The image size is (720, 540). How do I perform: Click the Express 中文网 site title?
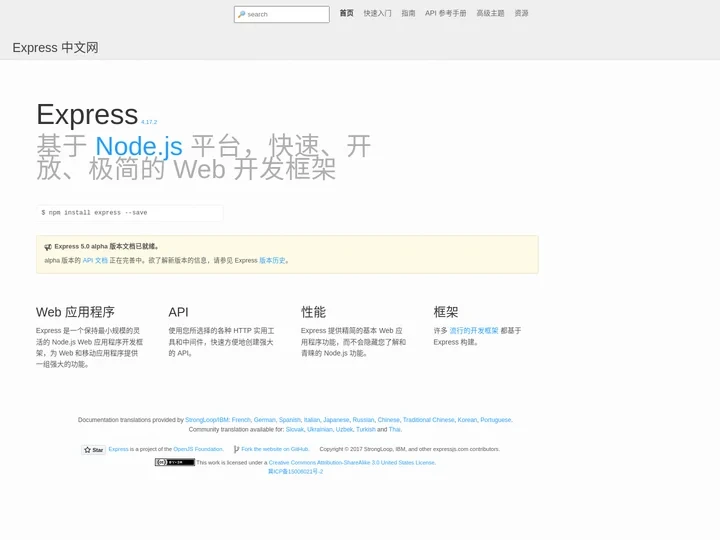(x=55, y=48)
